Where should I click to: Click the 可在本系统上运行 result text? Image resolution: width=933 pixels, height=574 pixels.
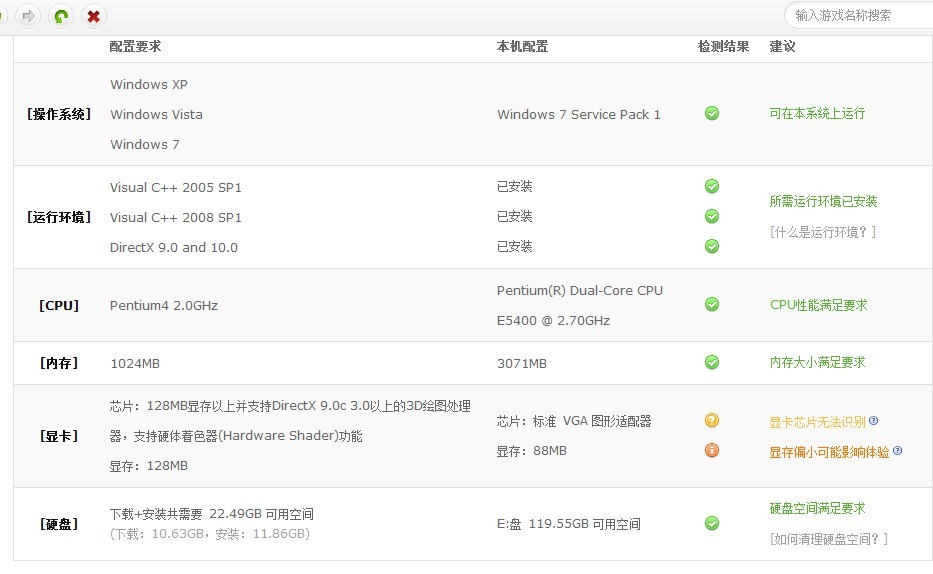tap(817, 113)
